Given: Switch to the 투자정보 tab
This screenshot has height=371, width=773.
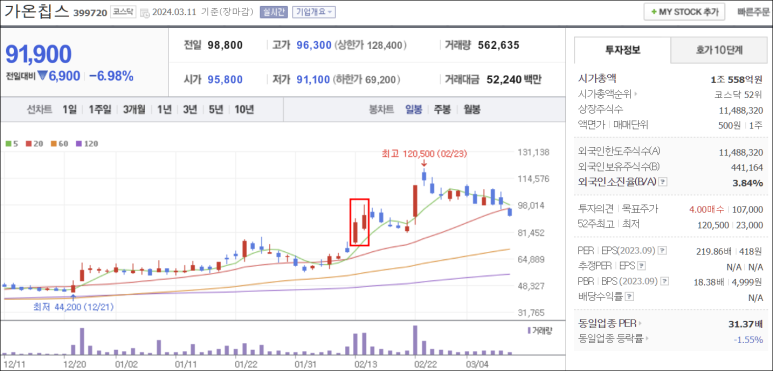Looking at the screenshot, I should 623,50.
